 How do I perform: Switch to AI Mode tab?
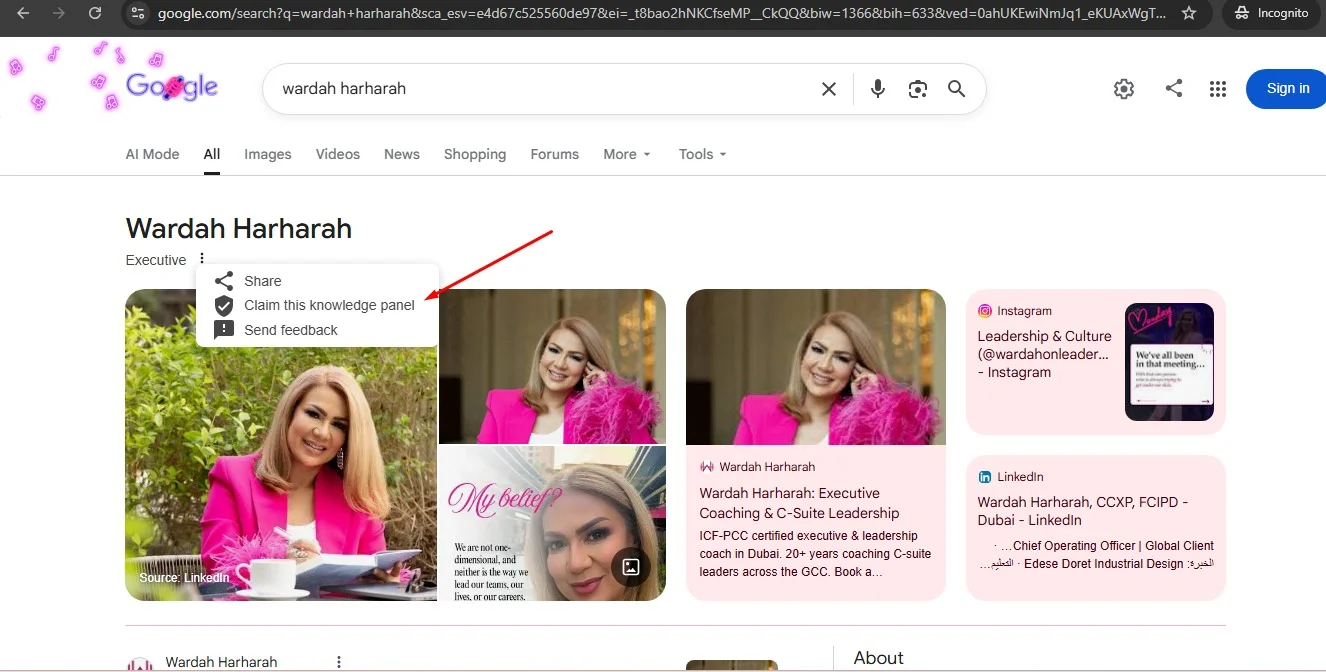(x=152, y=154)
